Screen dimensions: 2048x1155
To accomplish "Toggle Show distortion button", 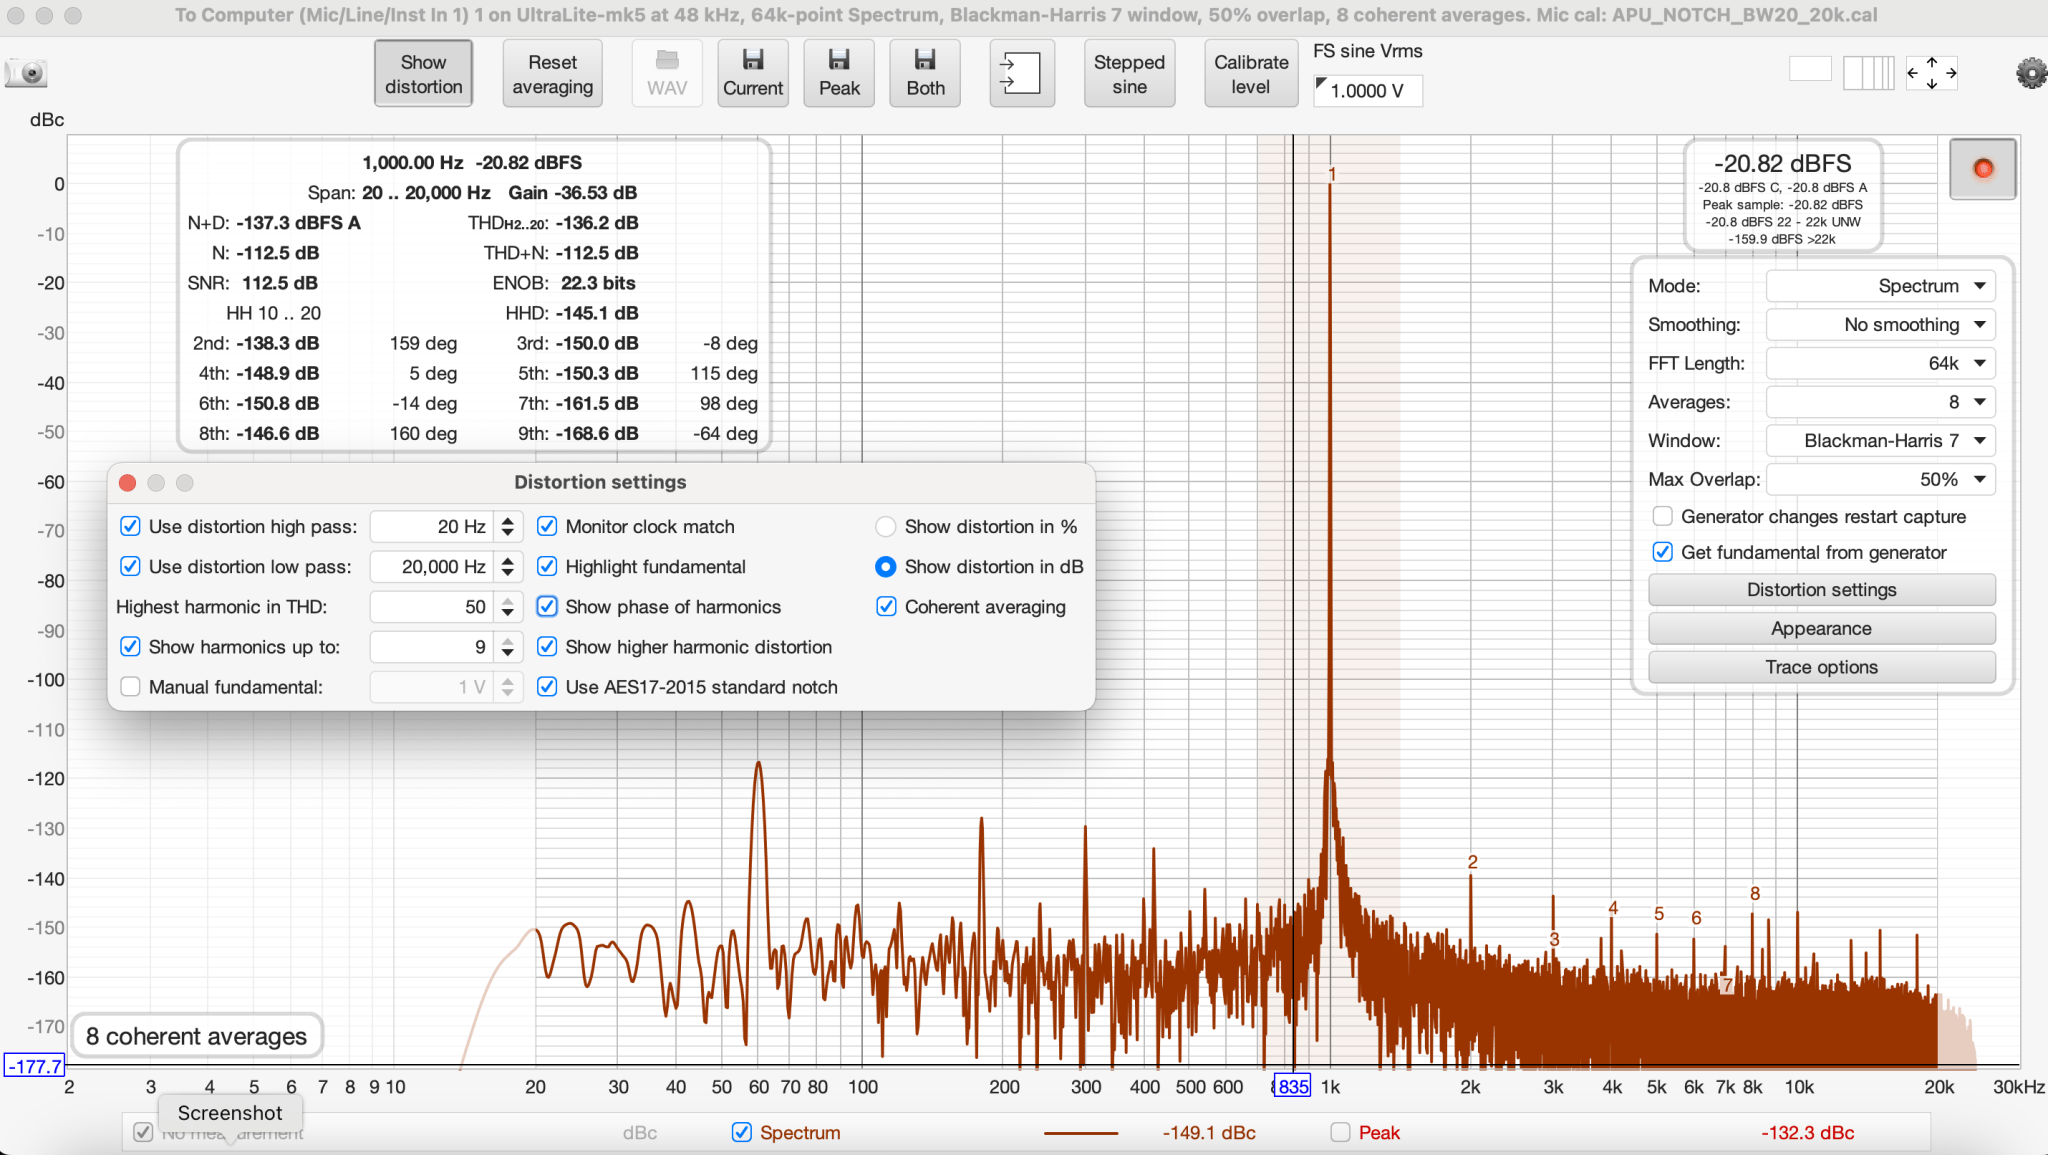I will click(x=423, y=73).
